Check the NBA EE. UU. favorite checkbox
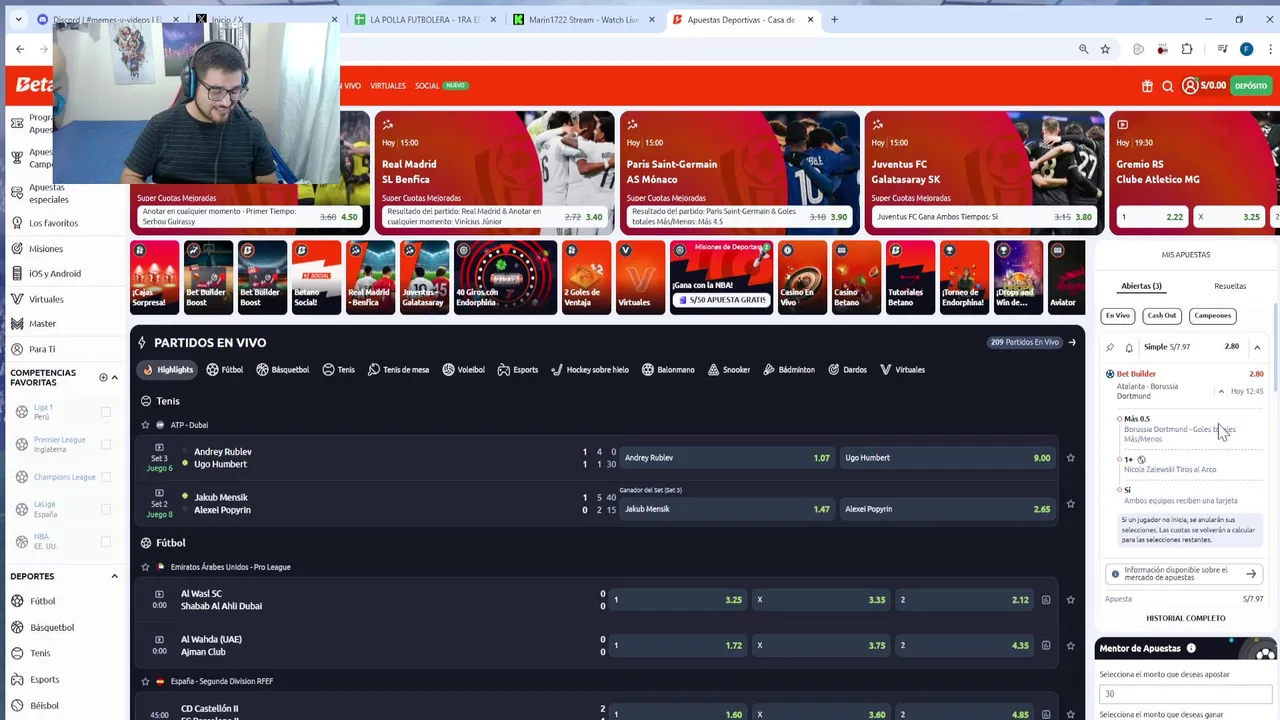 point(106,541)
